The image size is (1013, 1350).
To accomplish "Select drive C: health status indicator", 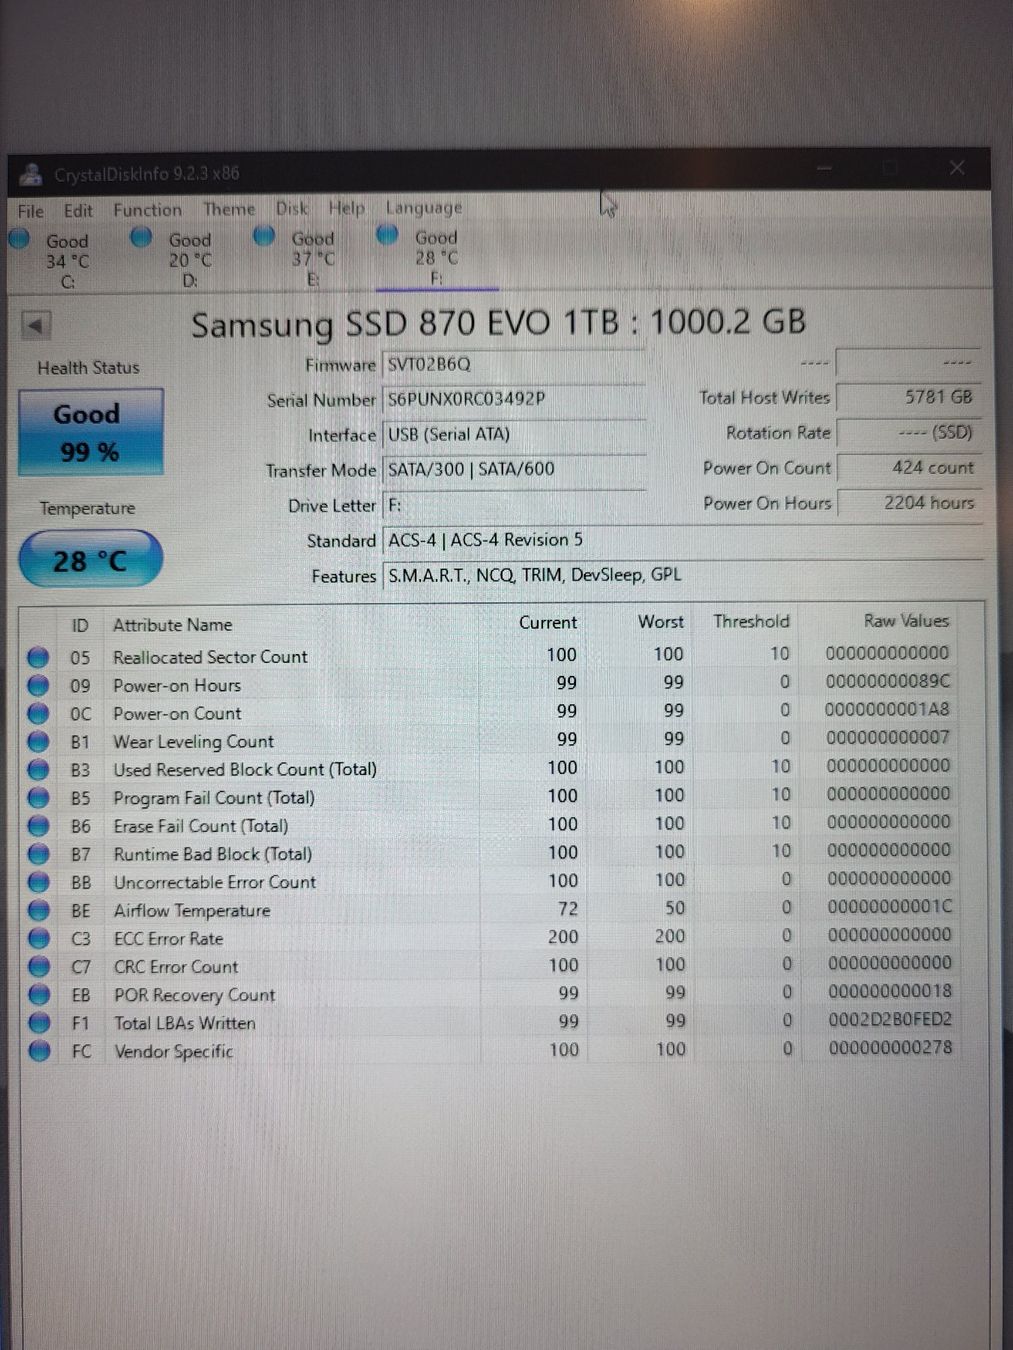I will click(x=19, y=237).
